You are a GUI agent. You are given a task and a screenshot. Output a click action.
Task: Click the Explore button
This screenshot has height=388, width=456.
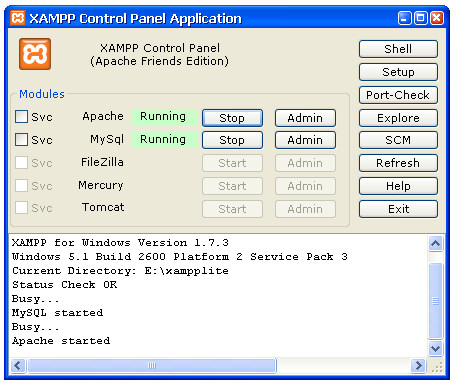[398, 118]
